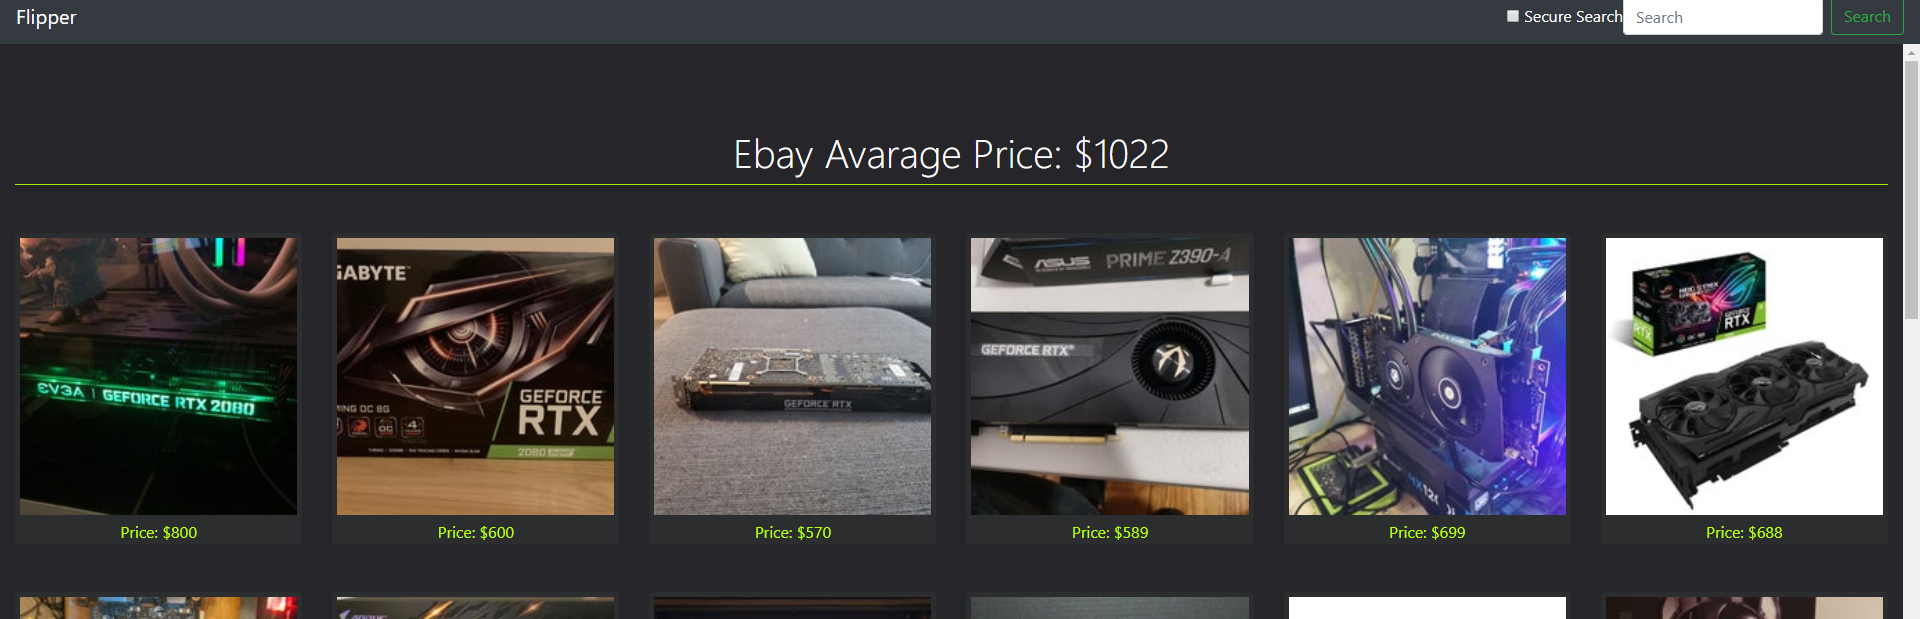Click the green Search button
This screenshot has width=1920, height=619.
(1867, 17)
